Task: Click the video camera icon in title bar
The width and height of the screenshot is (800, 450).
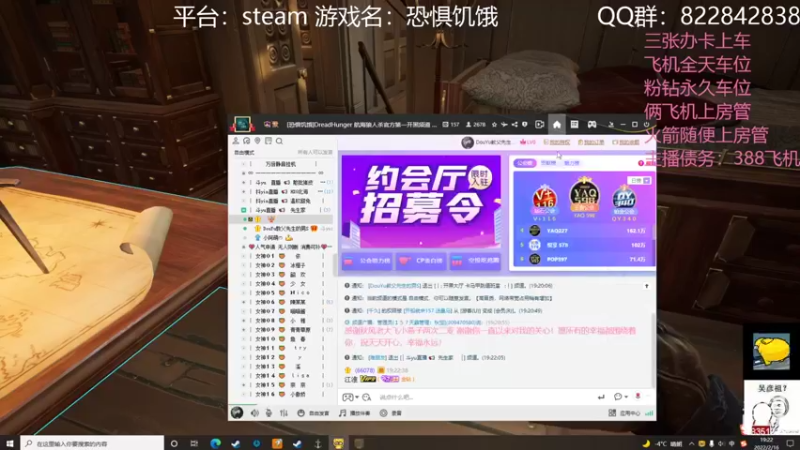Action: [539, 124]
